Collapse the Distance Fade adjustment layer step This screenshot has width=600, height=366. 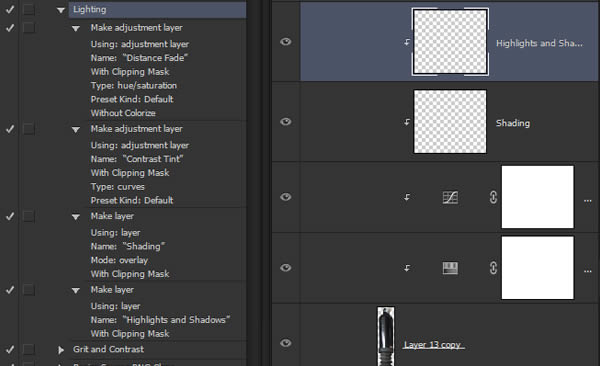point(76,29)
